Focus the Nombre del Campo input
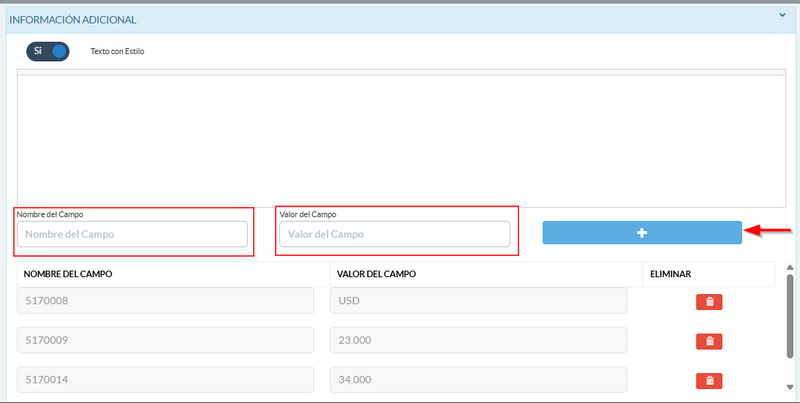Image resolution: width=800 pixels, height=403 pixels. tap(132, 234)
